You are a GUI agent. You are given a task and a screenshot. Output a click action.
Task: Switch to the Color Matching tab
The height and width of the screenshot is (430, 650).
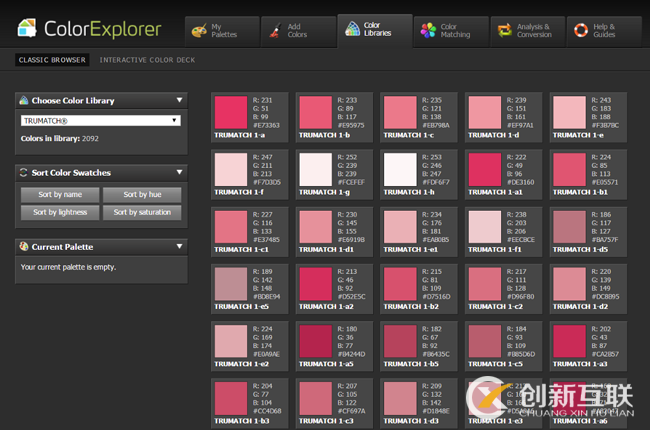pyautogui.click(x=451, y=31)
